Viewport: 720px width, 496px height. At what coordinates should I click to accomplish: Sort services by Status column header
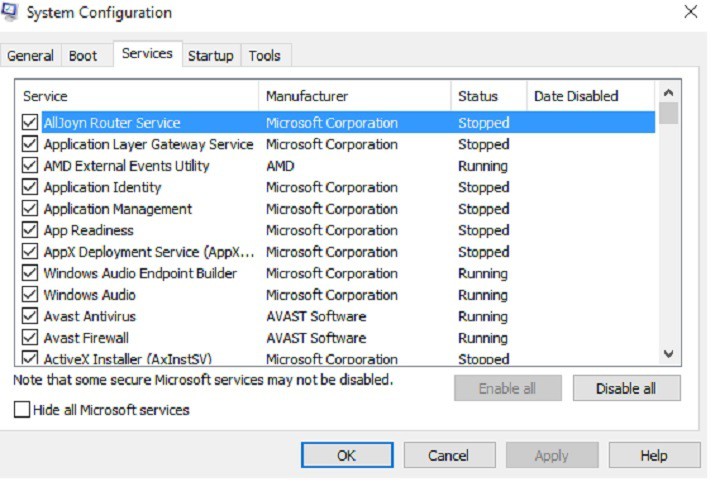pos(488,96)
